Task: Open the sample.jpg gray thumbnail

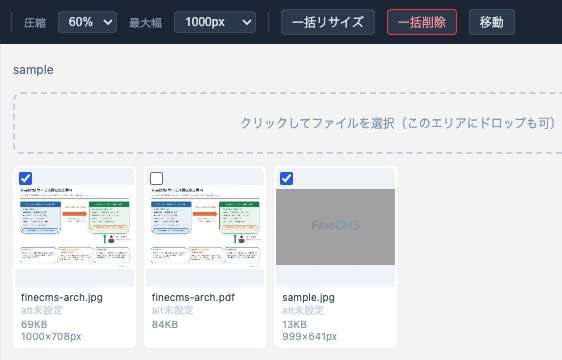Action: tap(335, 227)
